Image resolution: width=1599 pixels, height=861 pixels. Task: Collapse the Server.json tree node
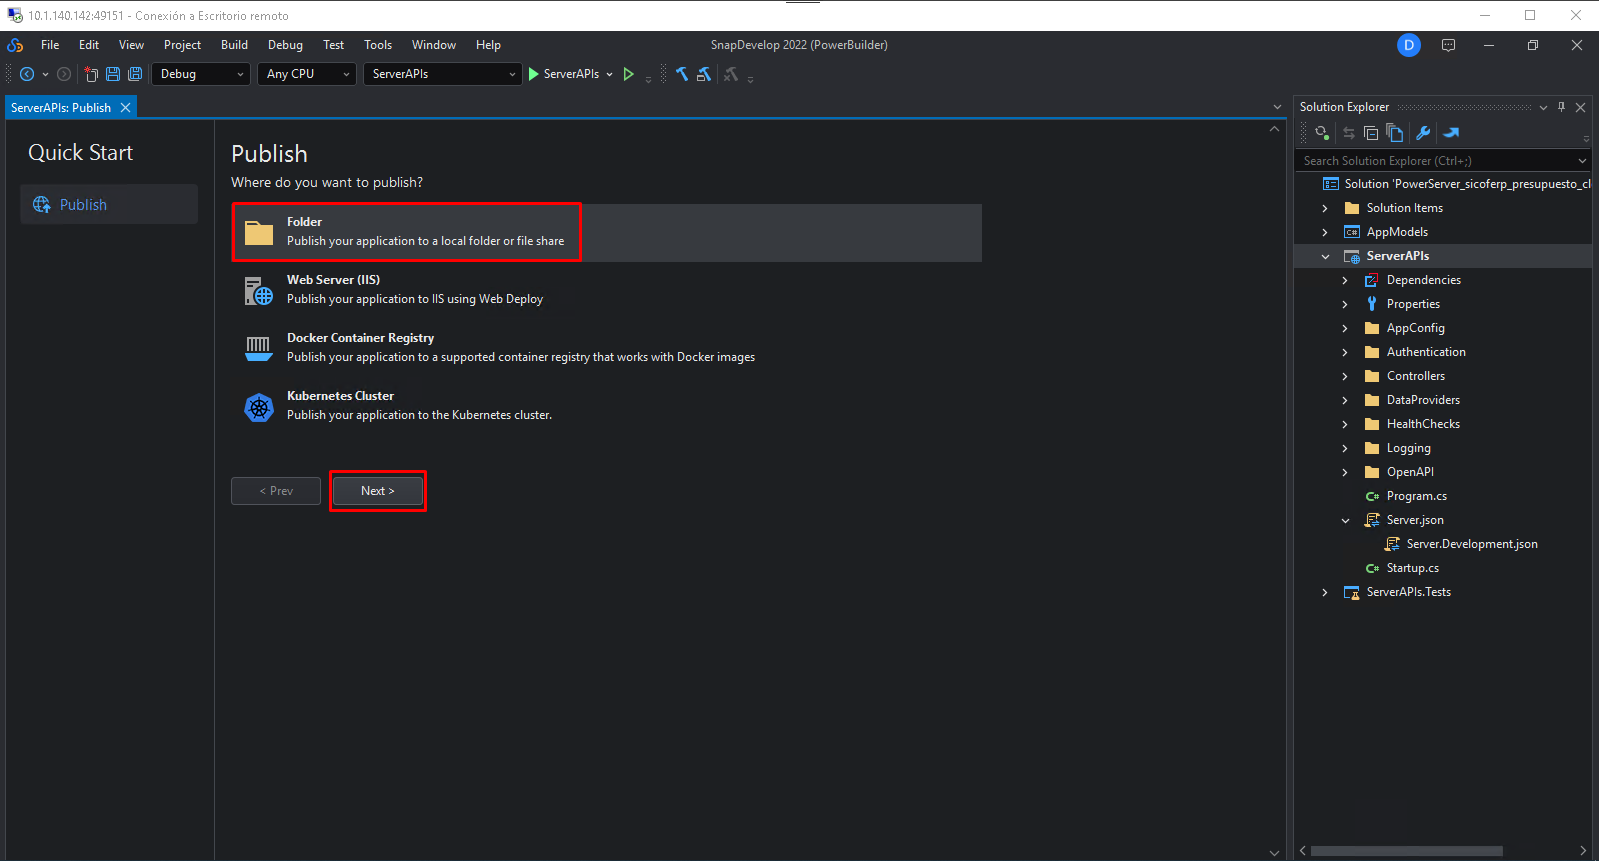point(1345,521)
